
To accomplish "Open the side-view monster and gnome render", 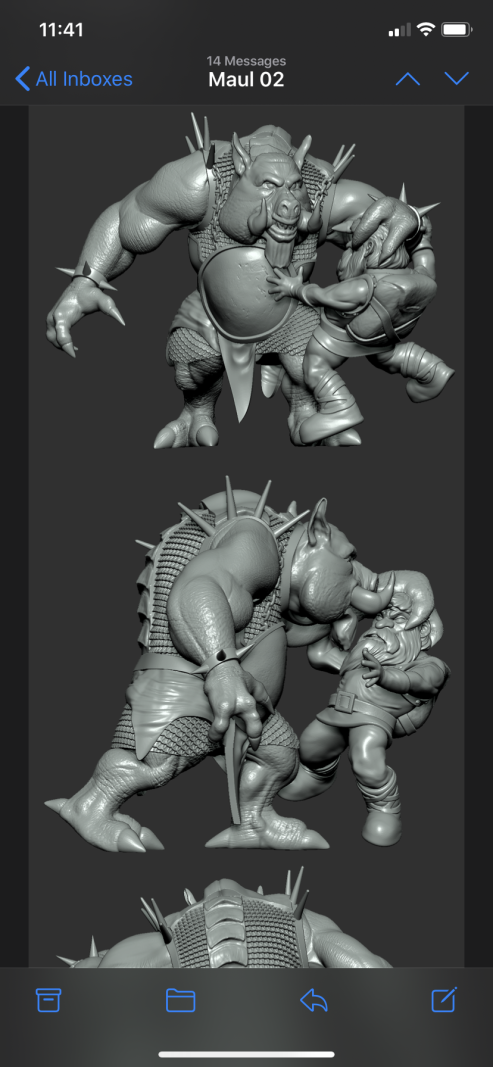I will (x=246, y=663).
